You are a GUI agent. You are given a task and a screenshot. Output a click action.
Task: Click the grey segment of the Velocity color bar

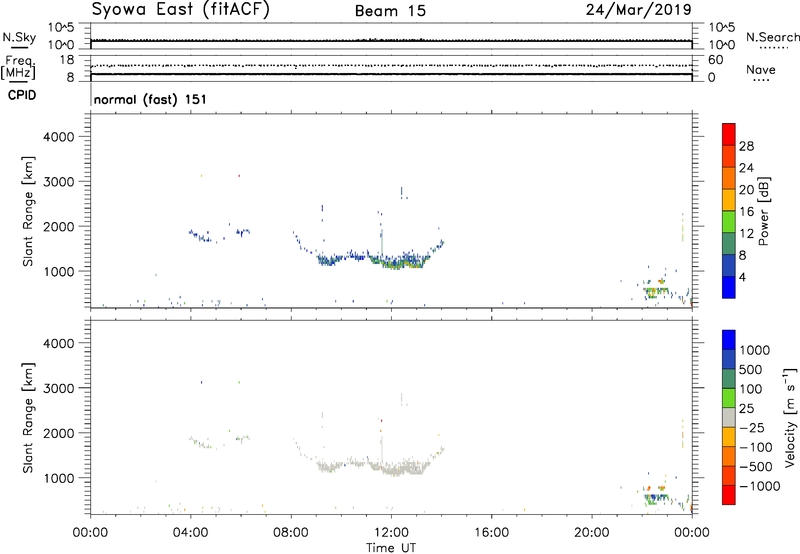pos(729,418)
